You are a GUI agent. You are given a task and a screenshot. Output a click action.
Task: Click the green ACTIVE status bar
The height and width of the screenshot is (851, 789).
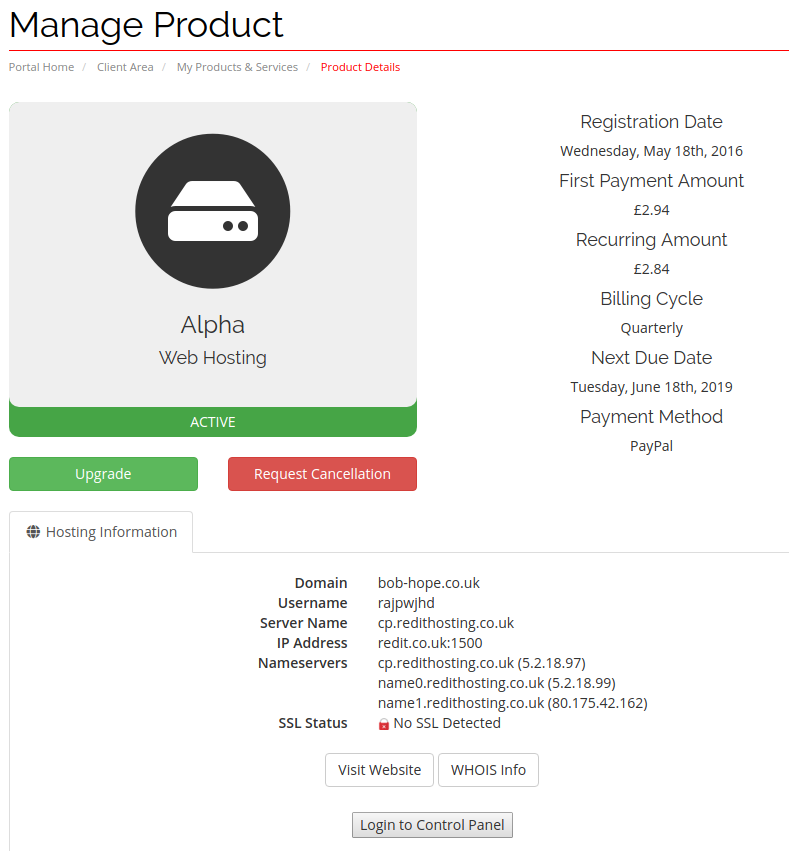tap(213, 422)
